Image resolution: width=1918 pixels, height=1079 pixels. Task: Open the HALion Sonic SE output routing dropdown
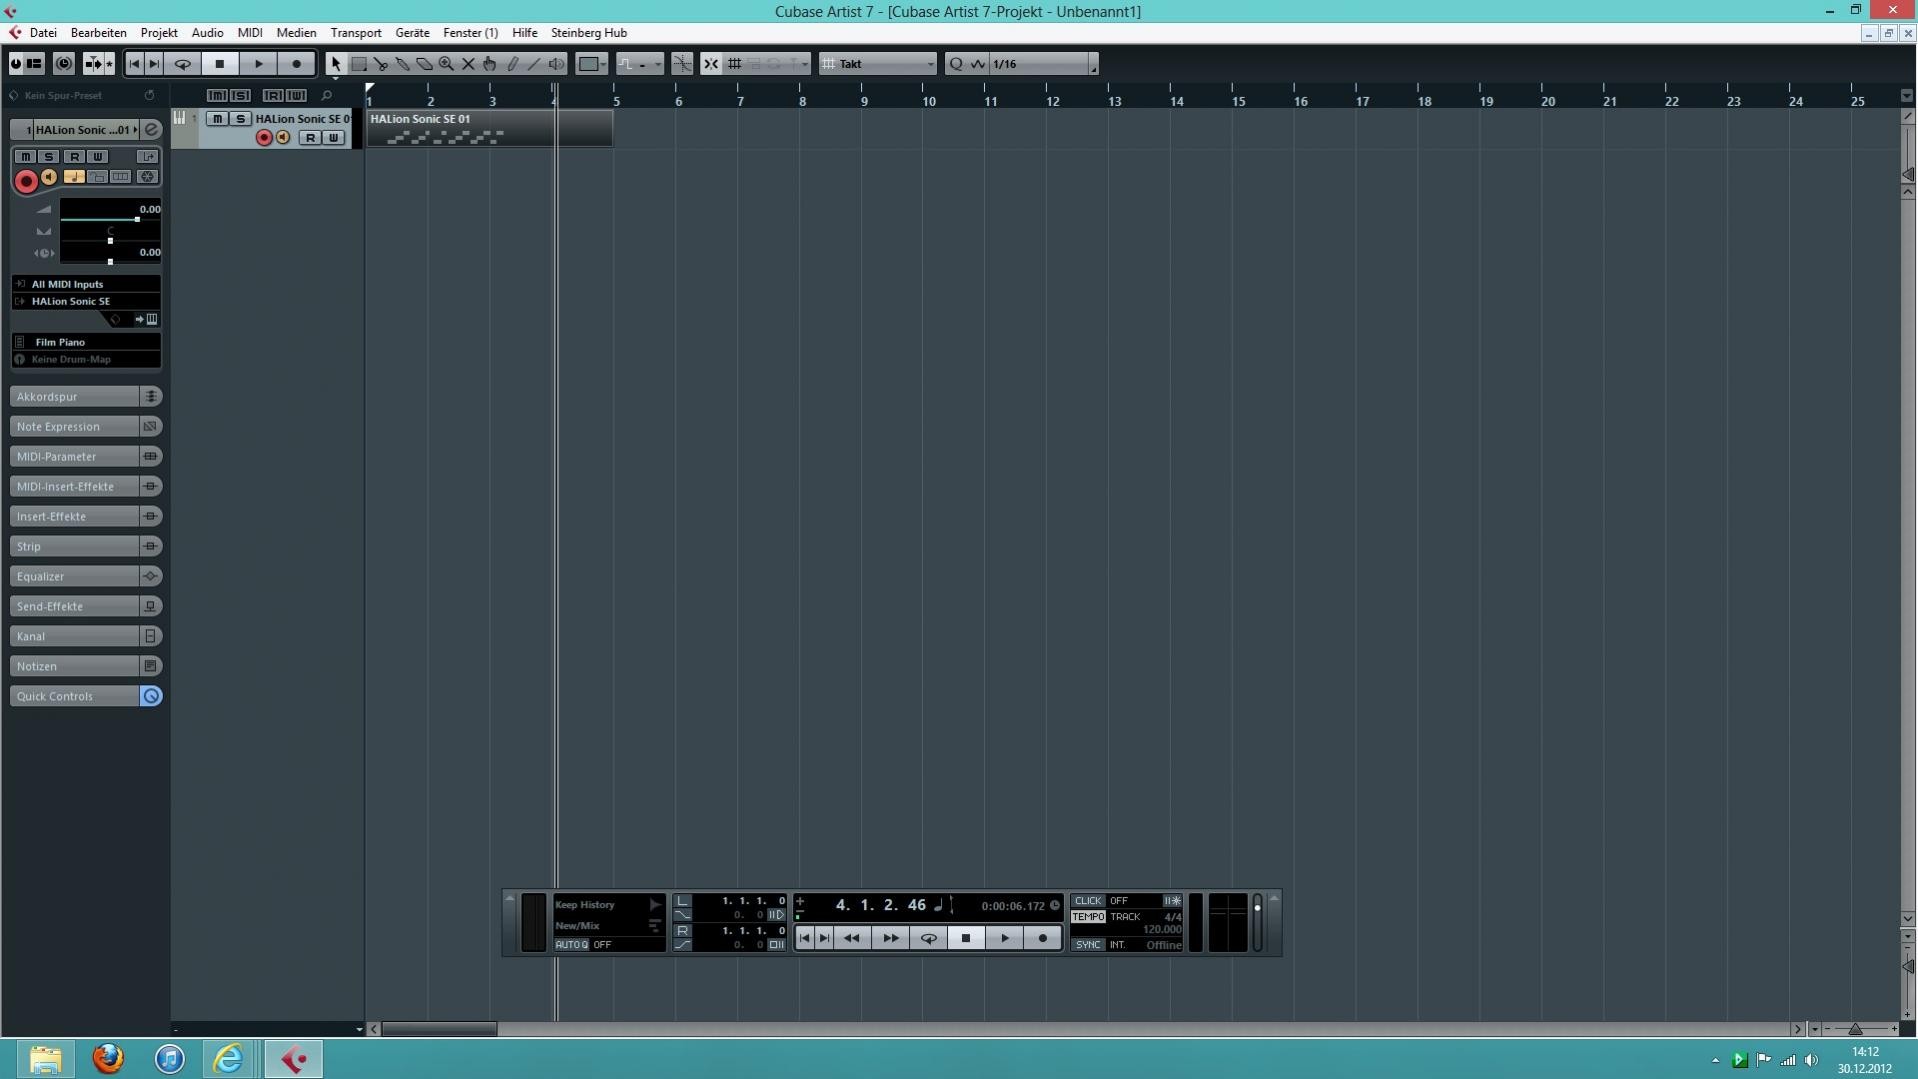coord(87,301)
